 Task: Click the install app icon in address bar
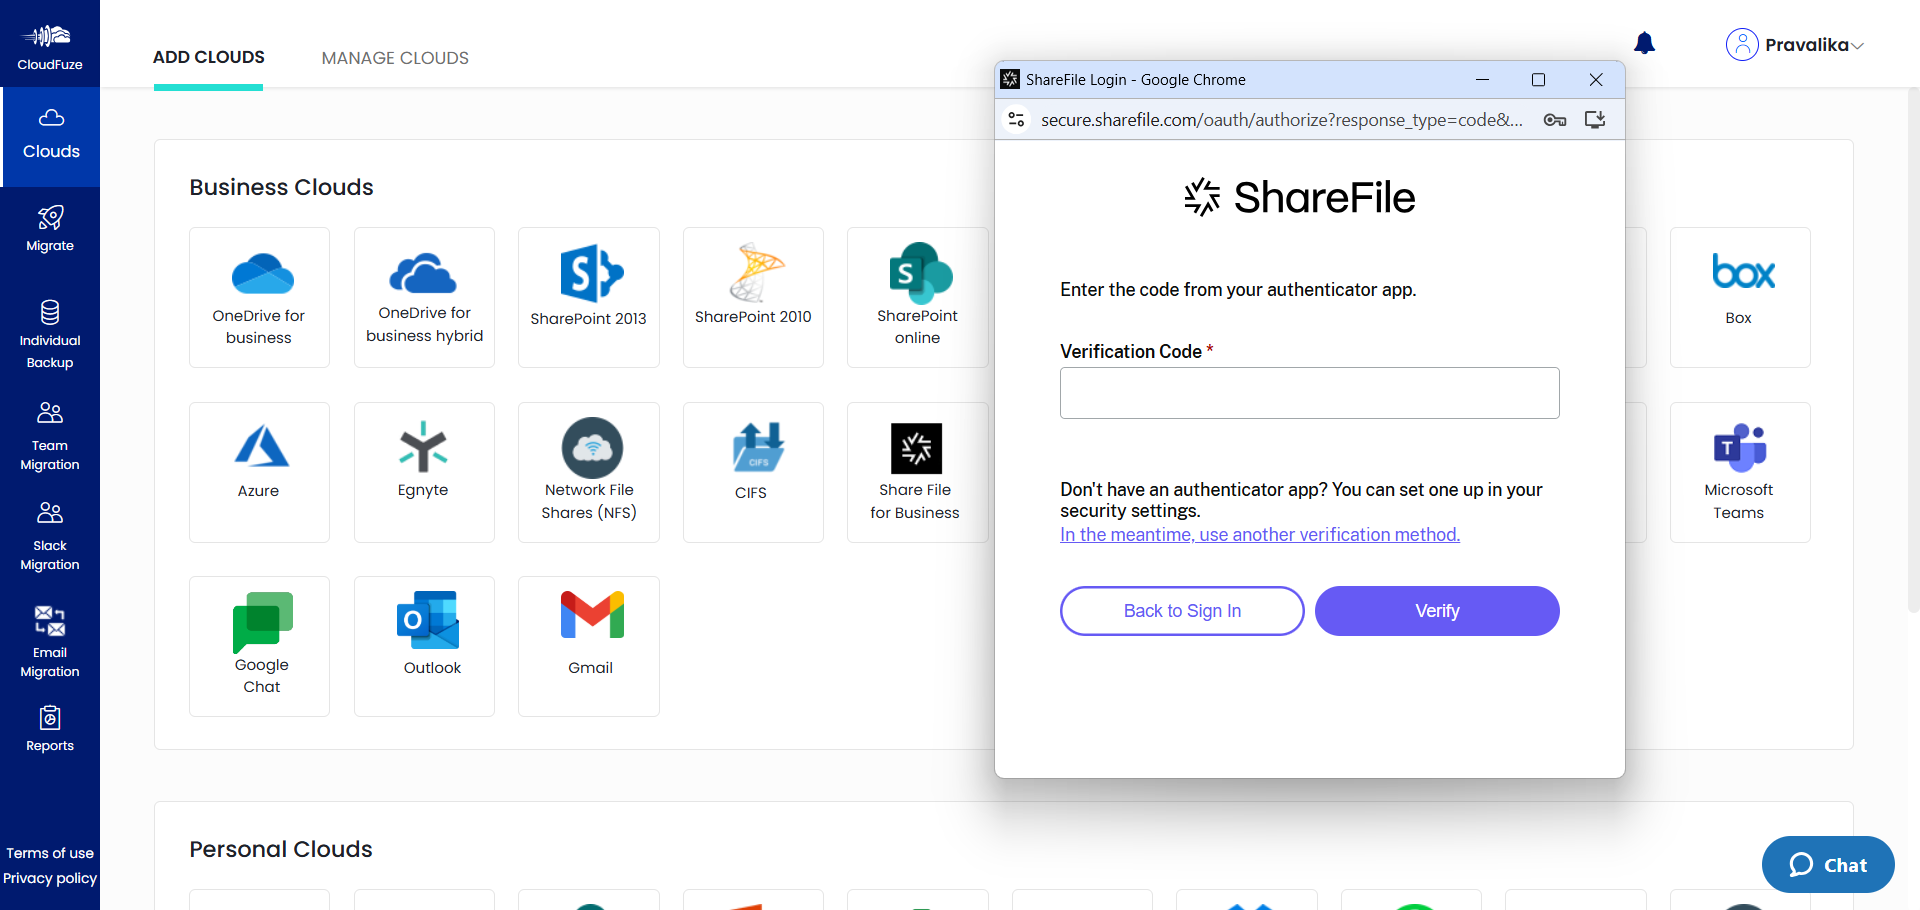click(1595, 120)
